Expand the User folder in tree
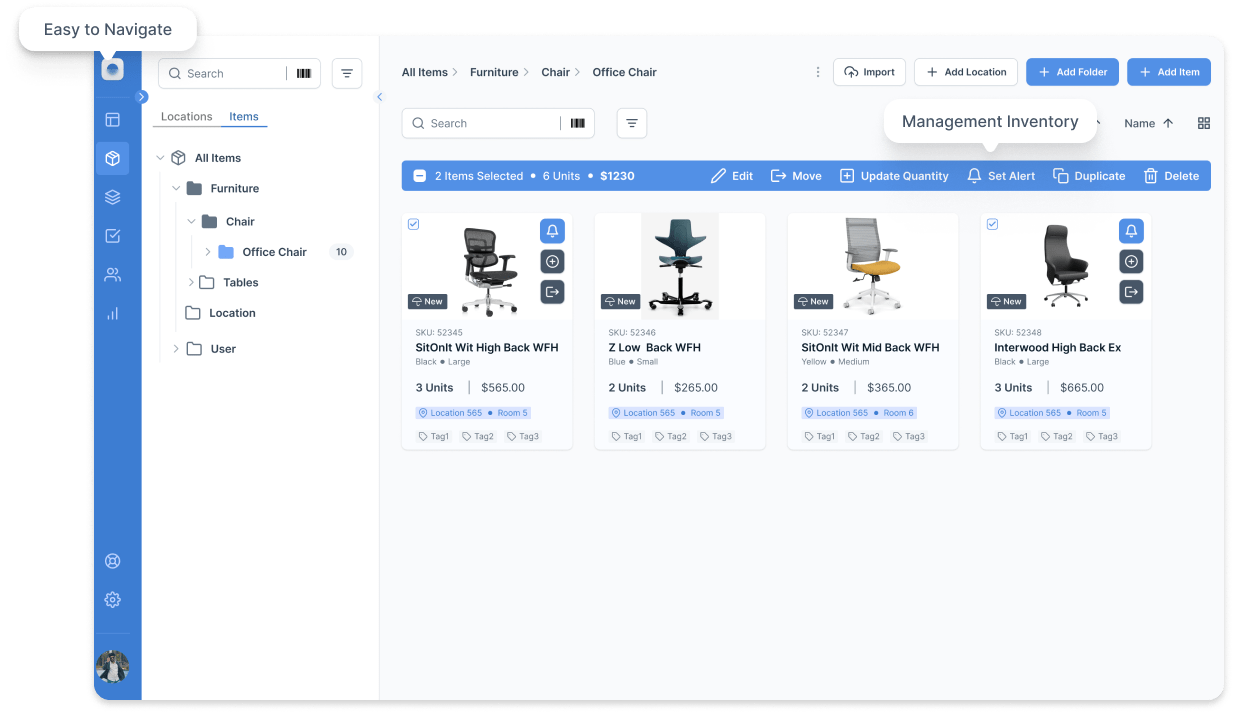 [x=176, y=349]
